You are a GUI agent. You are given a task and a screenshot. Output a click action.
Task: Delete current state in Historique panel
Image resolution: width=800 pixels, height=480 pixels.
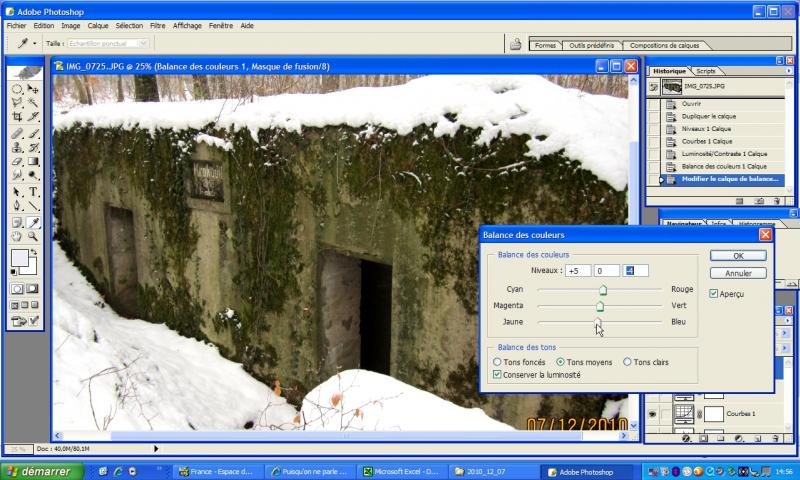[777, 201]
